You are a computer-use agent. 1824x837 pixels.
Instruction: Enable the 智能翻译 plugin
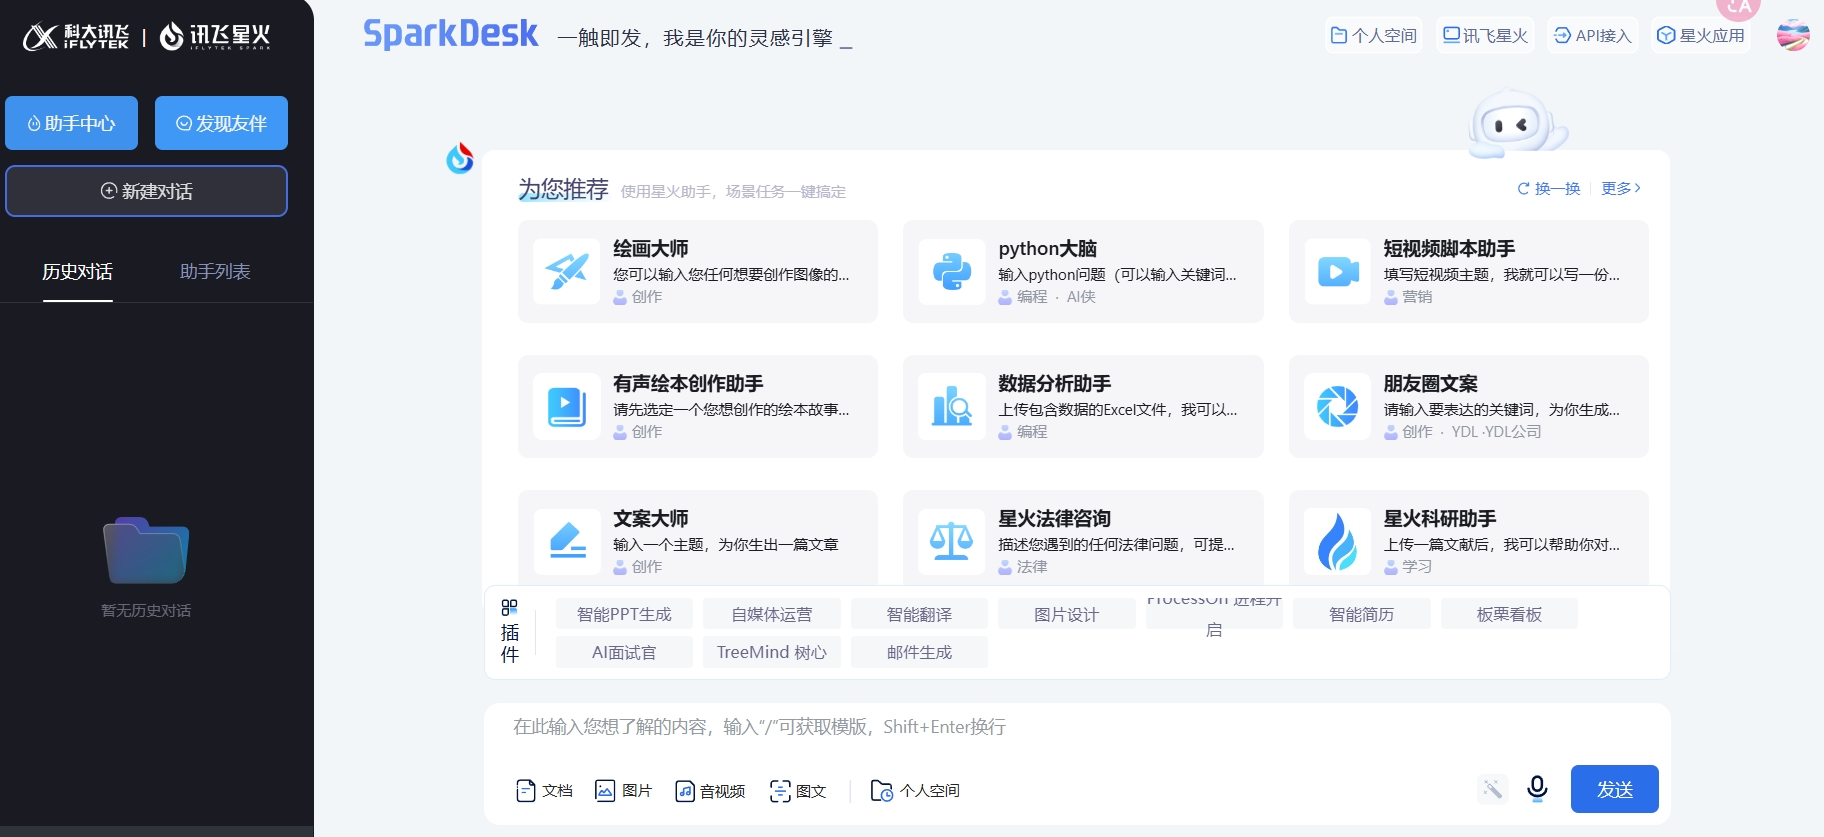(x=919, y=614)
